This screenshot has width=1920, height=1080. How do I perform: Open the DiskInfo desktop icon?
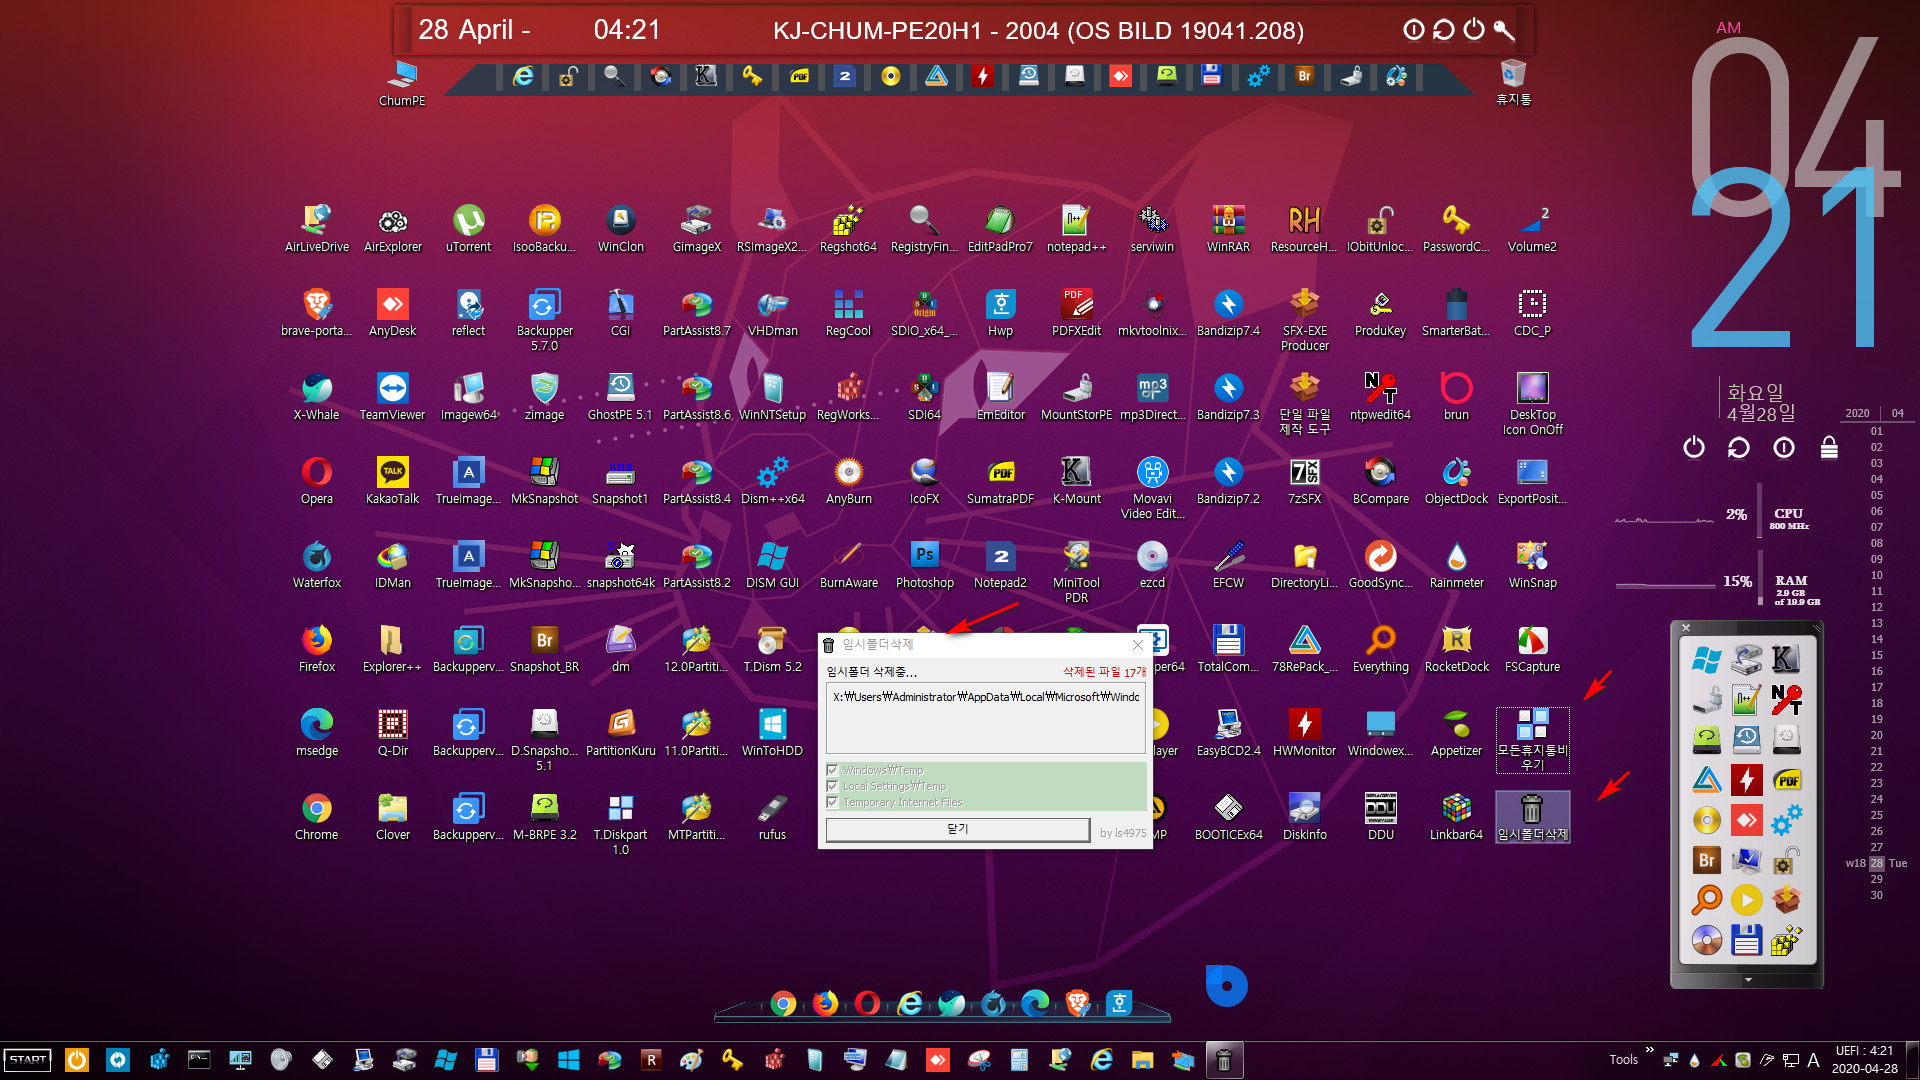tap(1304, 817)
